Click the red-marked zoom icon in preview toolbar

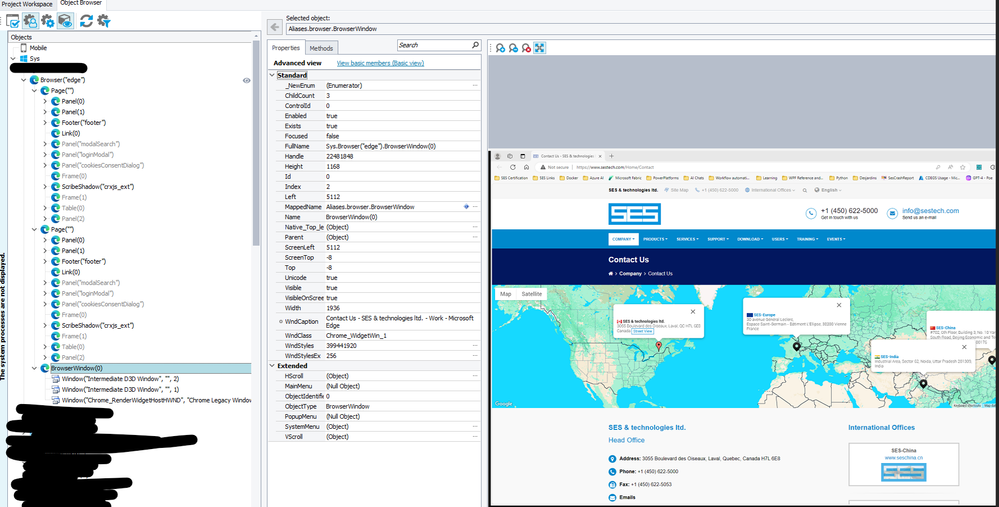point(526,47)
